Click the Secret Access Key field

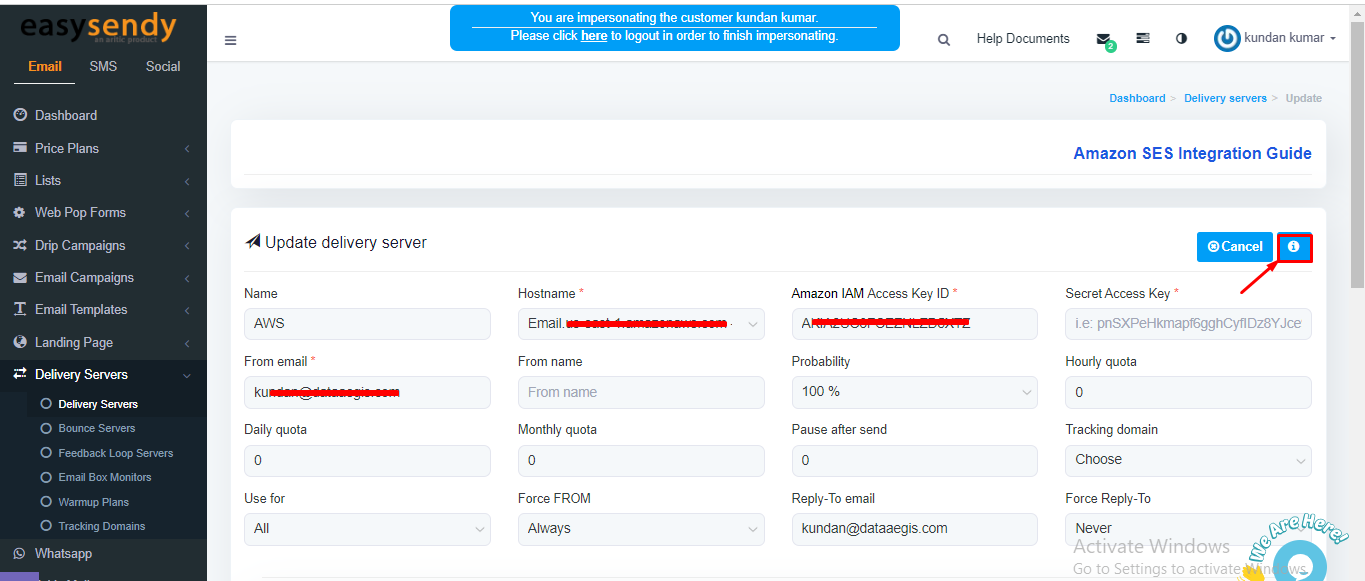[x=1189, y=324]
